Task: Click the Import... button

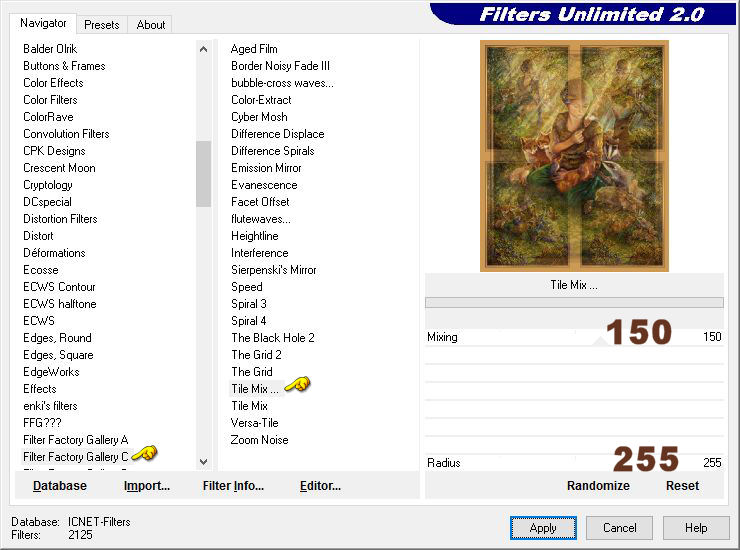Action: point(146,486)
